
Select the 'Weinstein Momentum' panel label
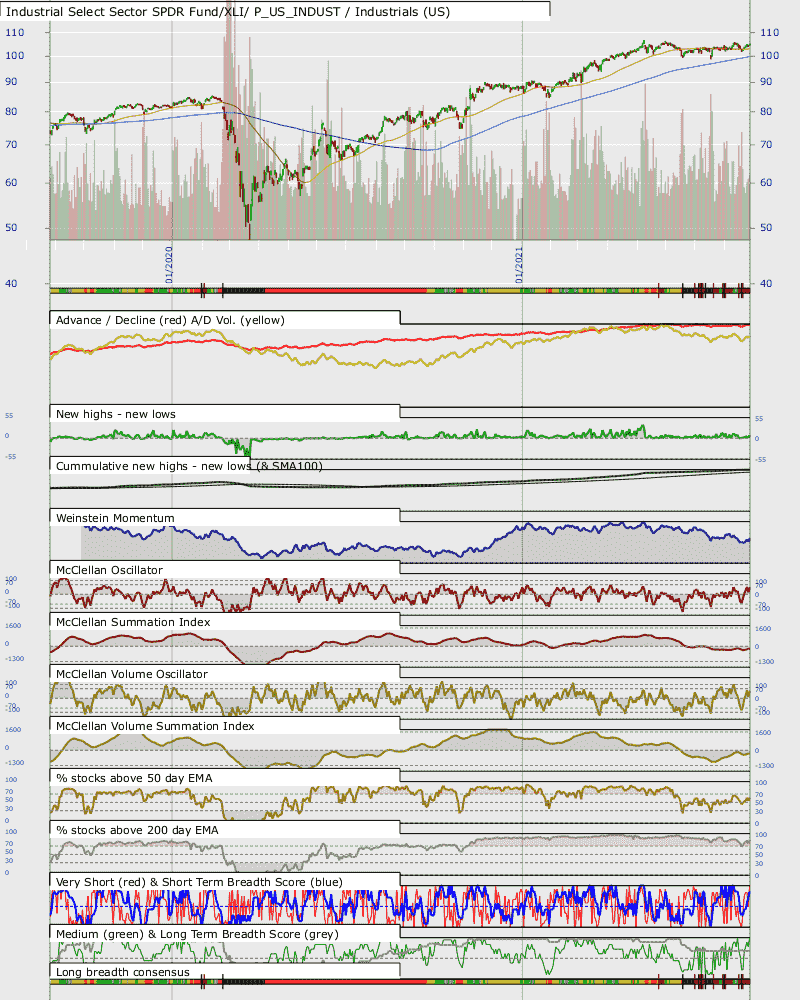pyautogui.click(x=115, y=518)
